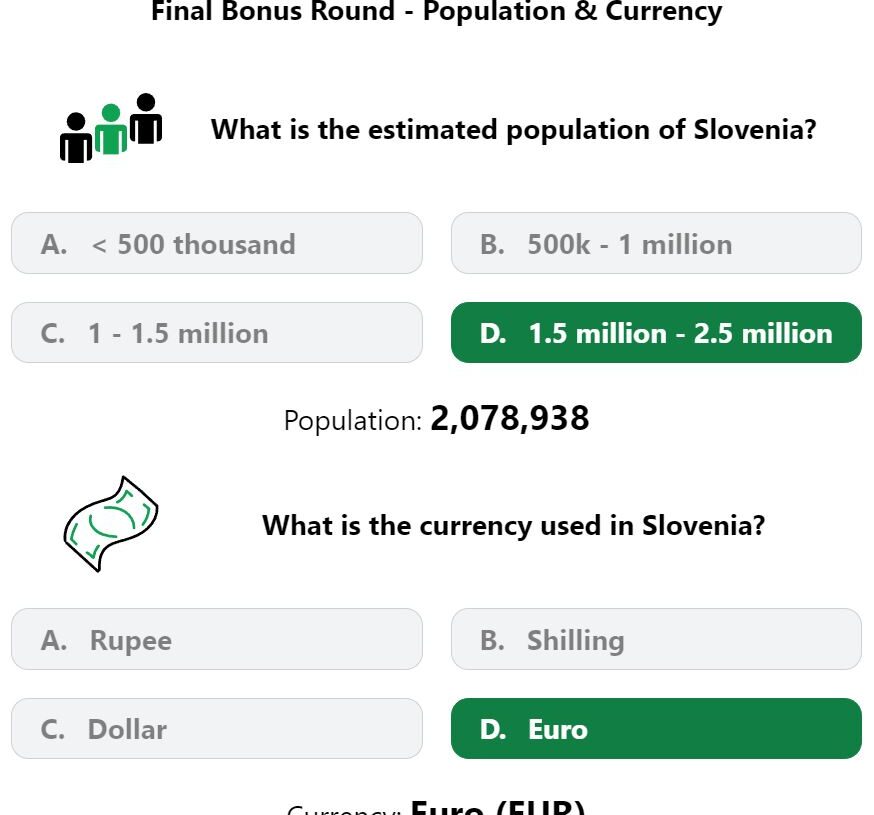The image size is (874, 815).
Task: Click the currency used in Slovenia question
Action: click(x=513, y=526)
